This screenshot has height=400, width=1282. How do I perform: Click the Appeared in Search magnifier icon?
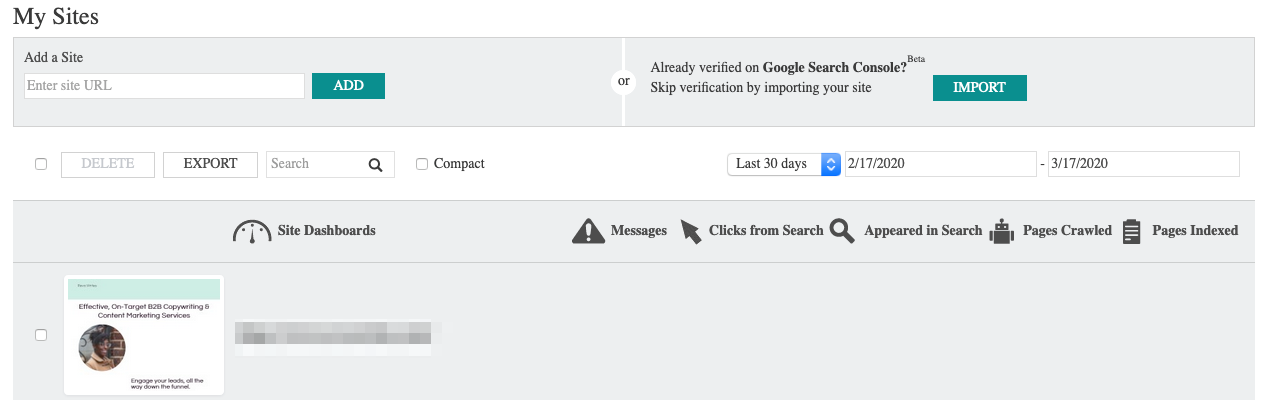pos(843,231)
